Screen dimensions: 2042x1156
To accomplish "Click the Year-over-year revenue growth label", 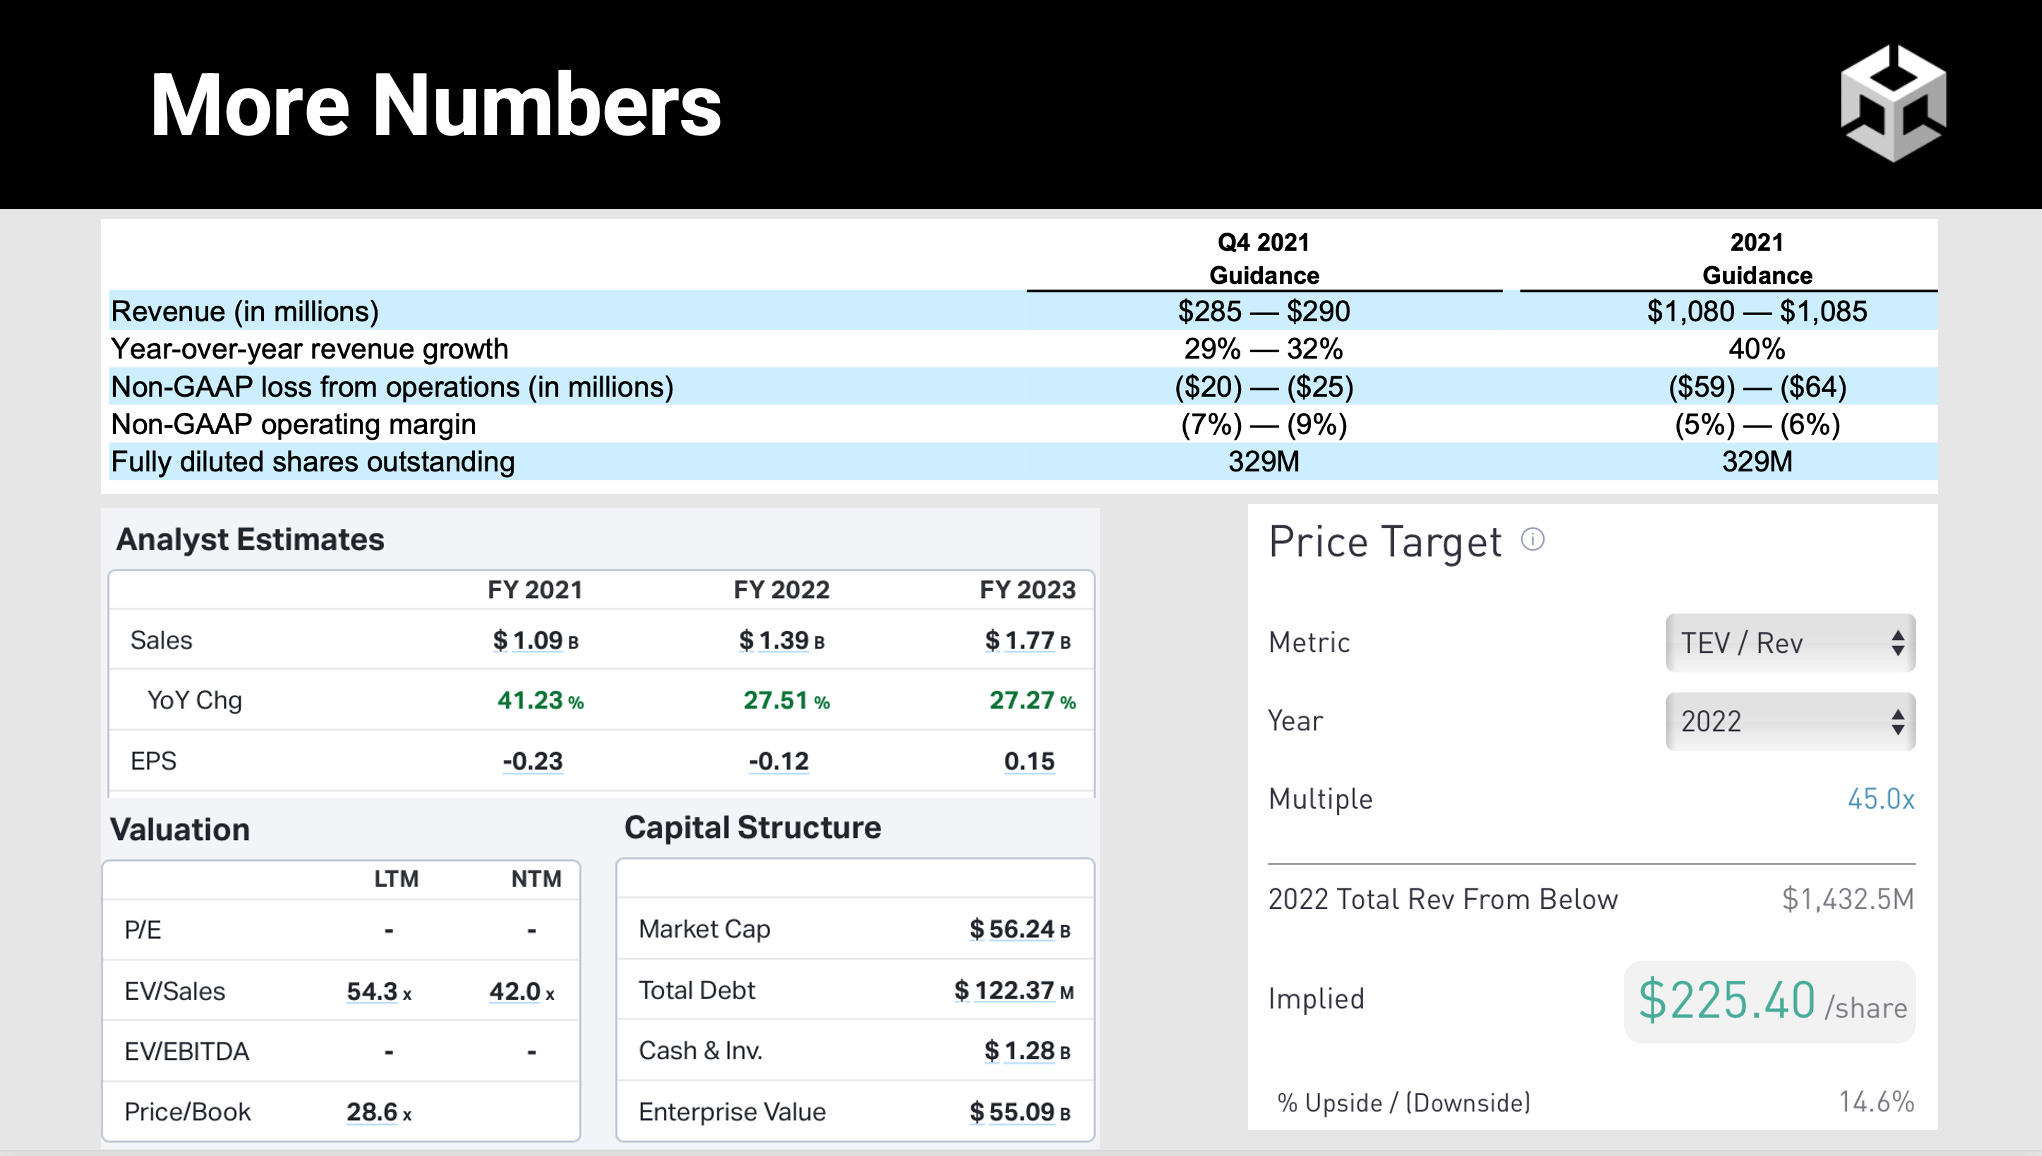I will point(310,349).
